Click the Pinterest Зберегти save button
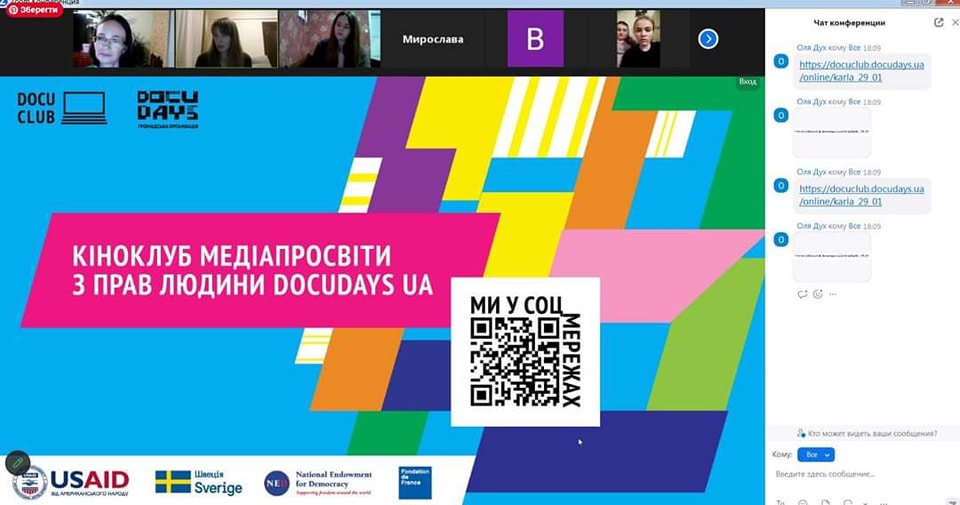This screenshot has width=960, height=505. point(34,10)
